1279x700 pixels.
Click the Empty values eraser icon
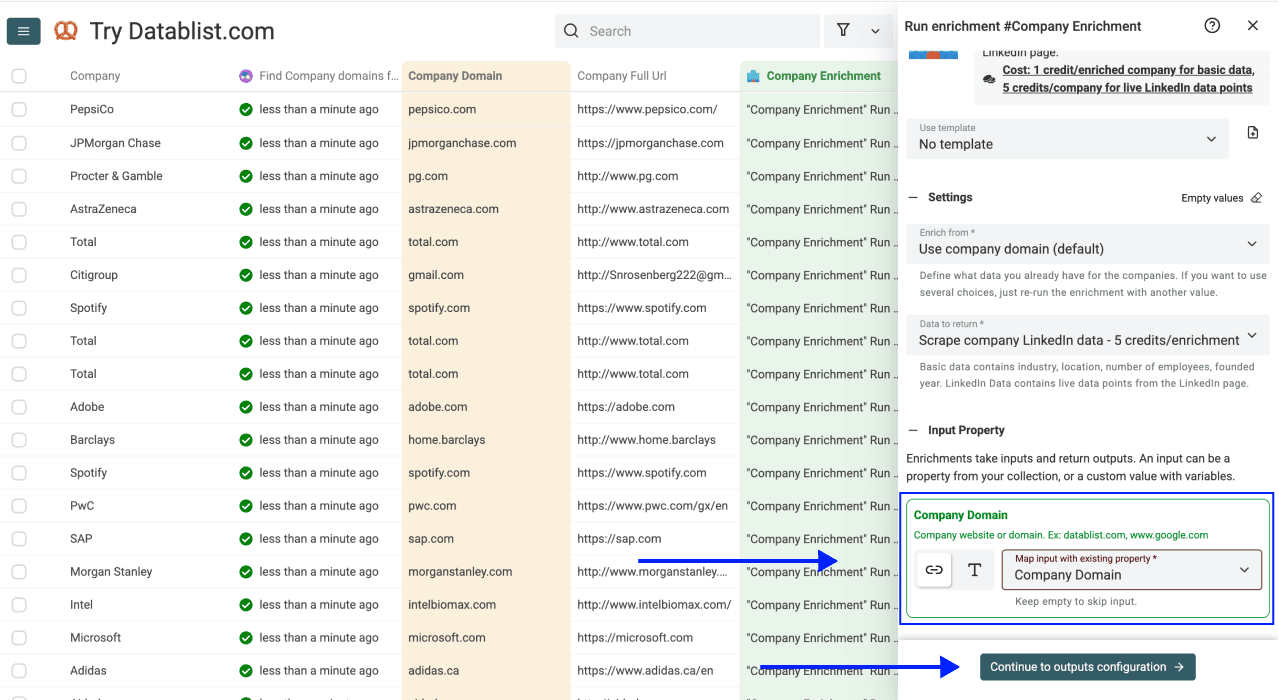click(1256, 197)
